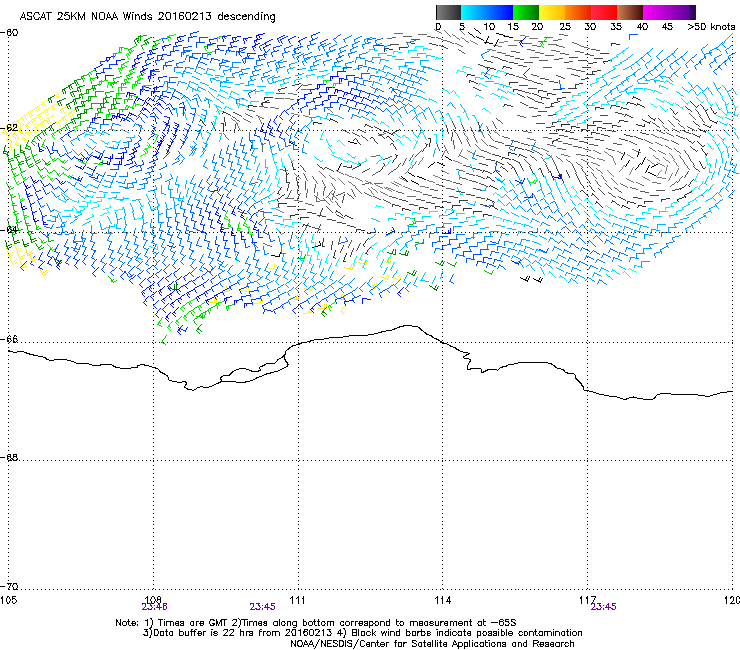Viewport: 740px width, 650px height.
Task: Click the longitude label '117'
Action: point(587,599)
